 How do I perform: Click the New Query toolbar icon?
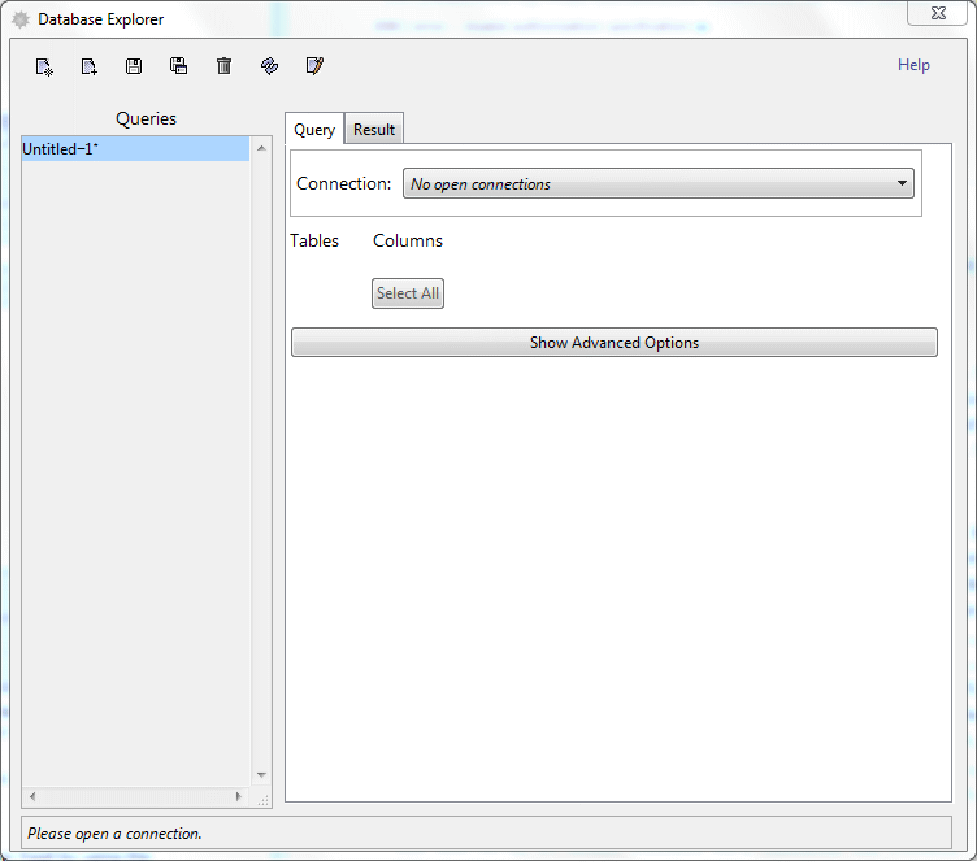[44, 67]
